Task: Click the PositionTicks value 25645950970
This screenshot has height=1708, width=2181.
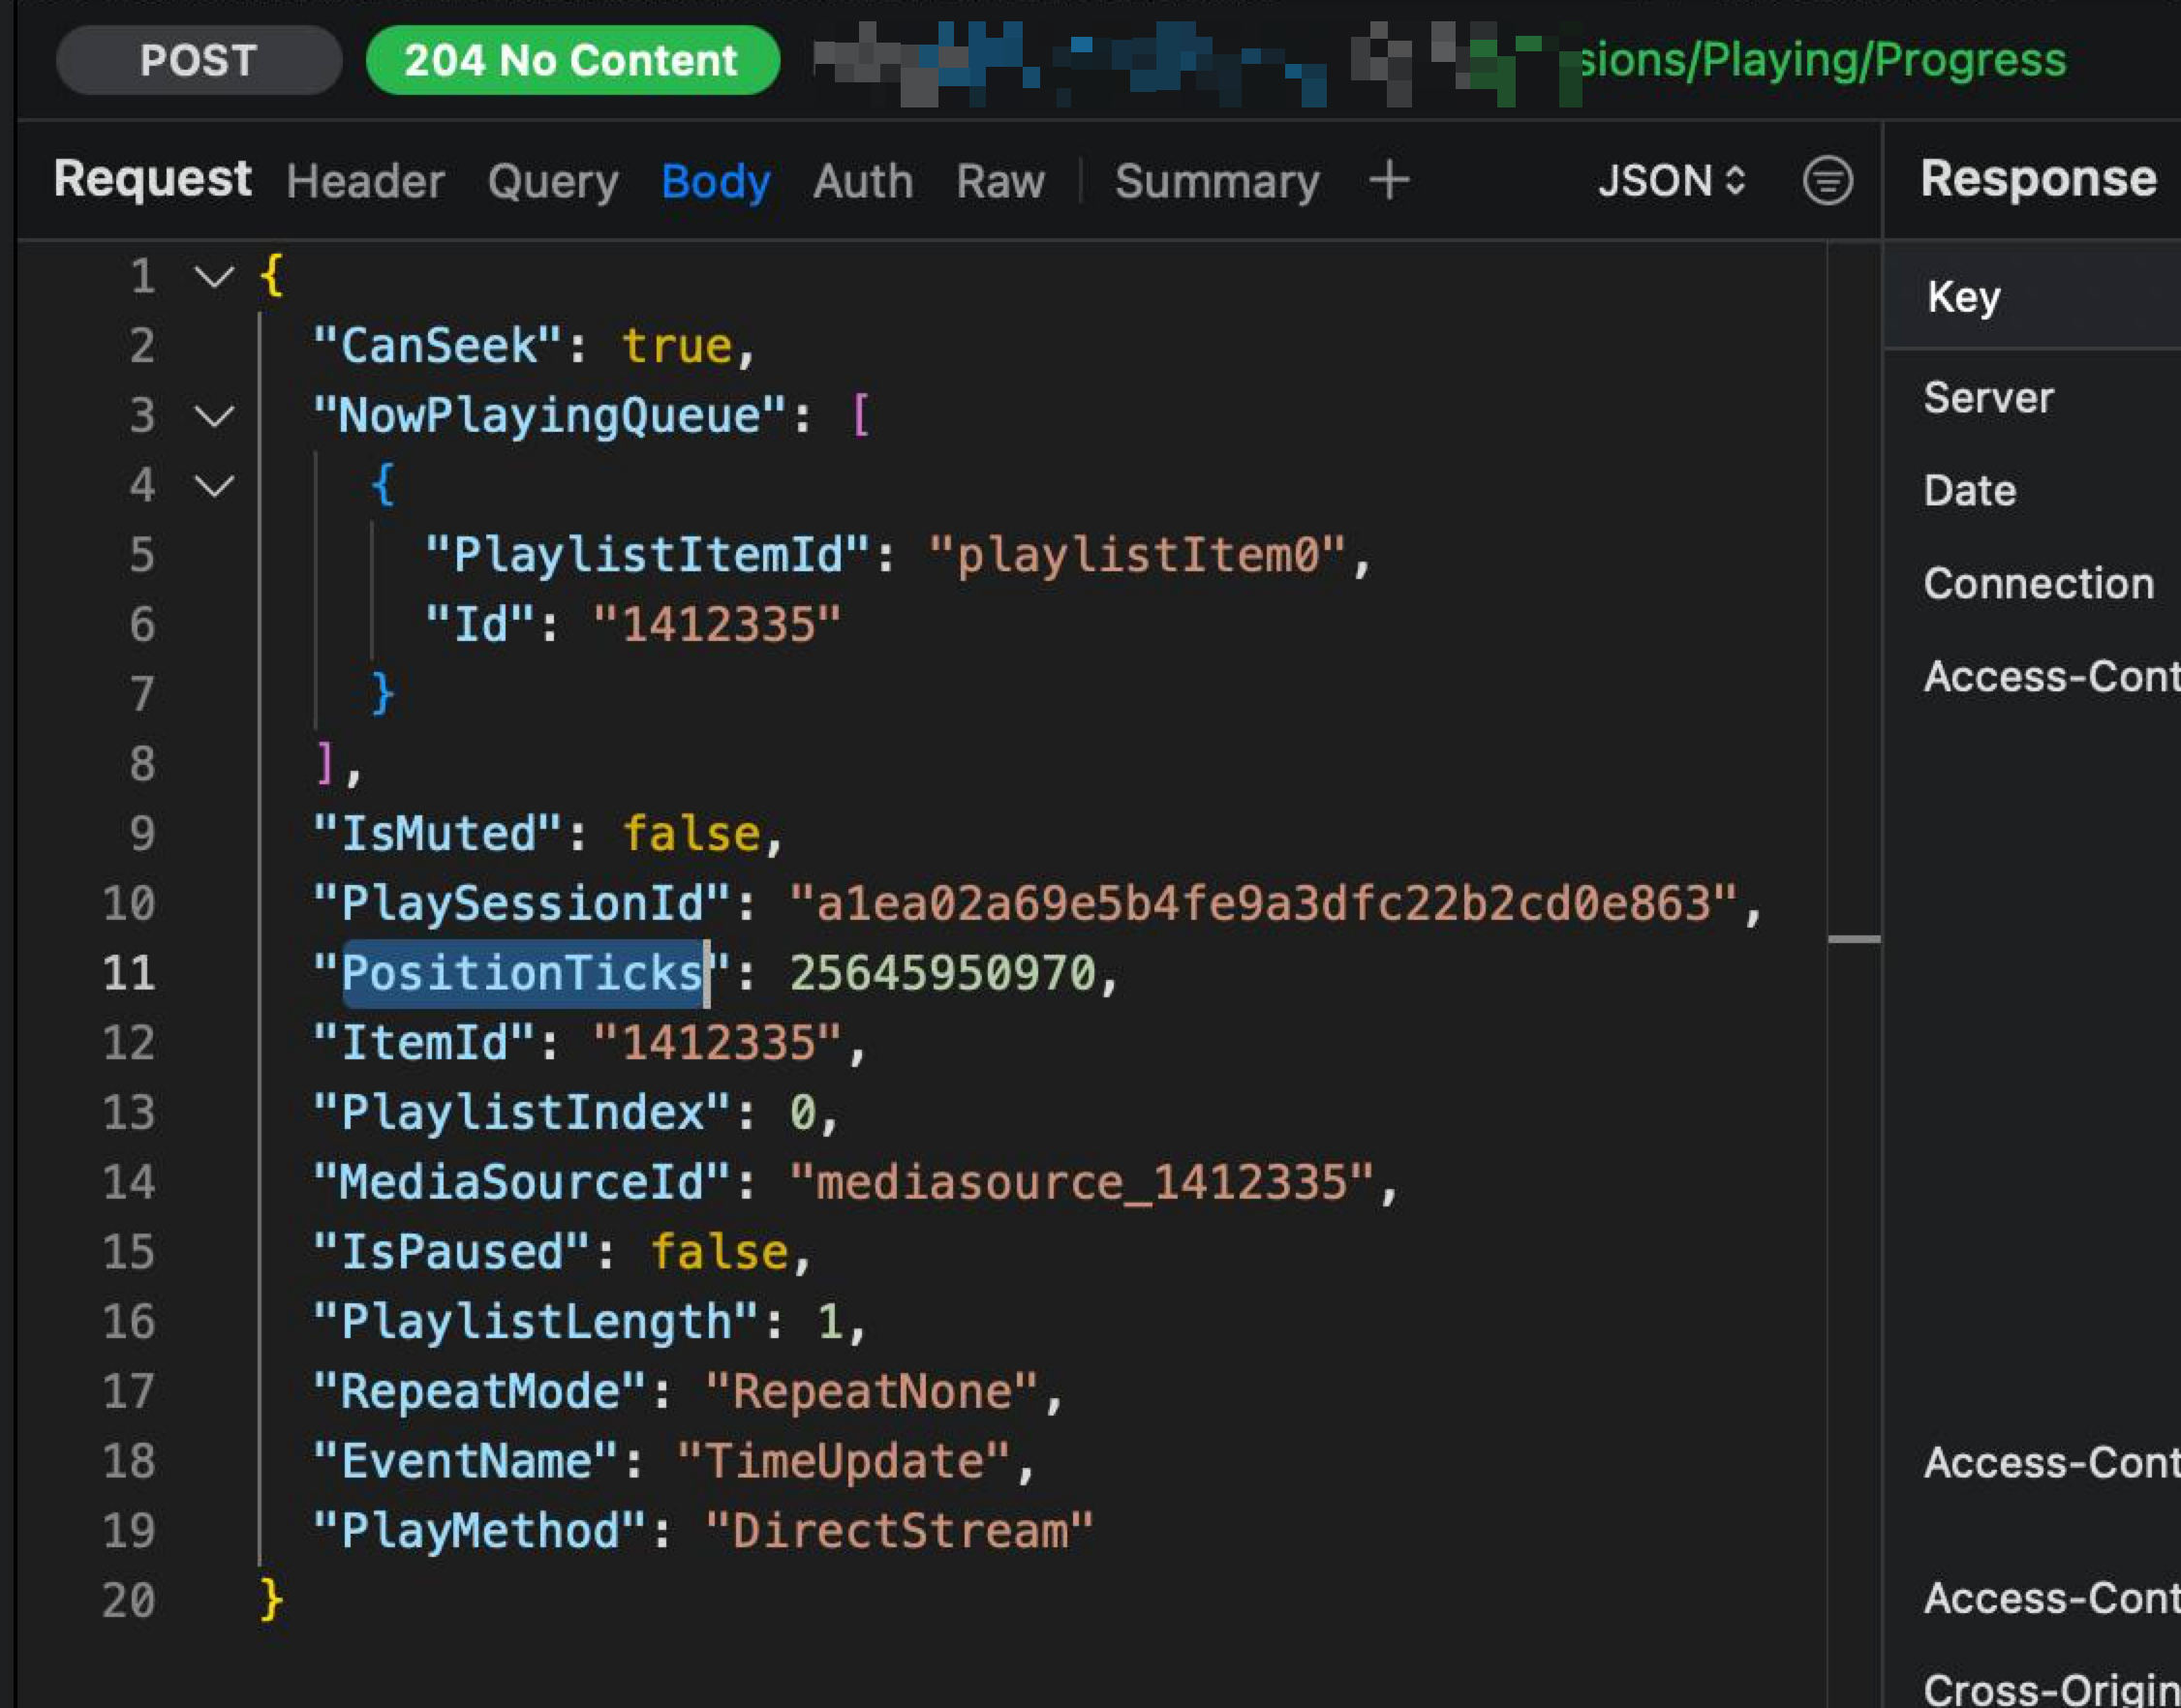Action: tap(942, 973)
